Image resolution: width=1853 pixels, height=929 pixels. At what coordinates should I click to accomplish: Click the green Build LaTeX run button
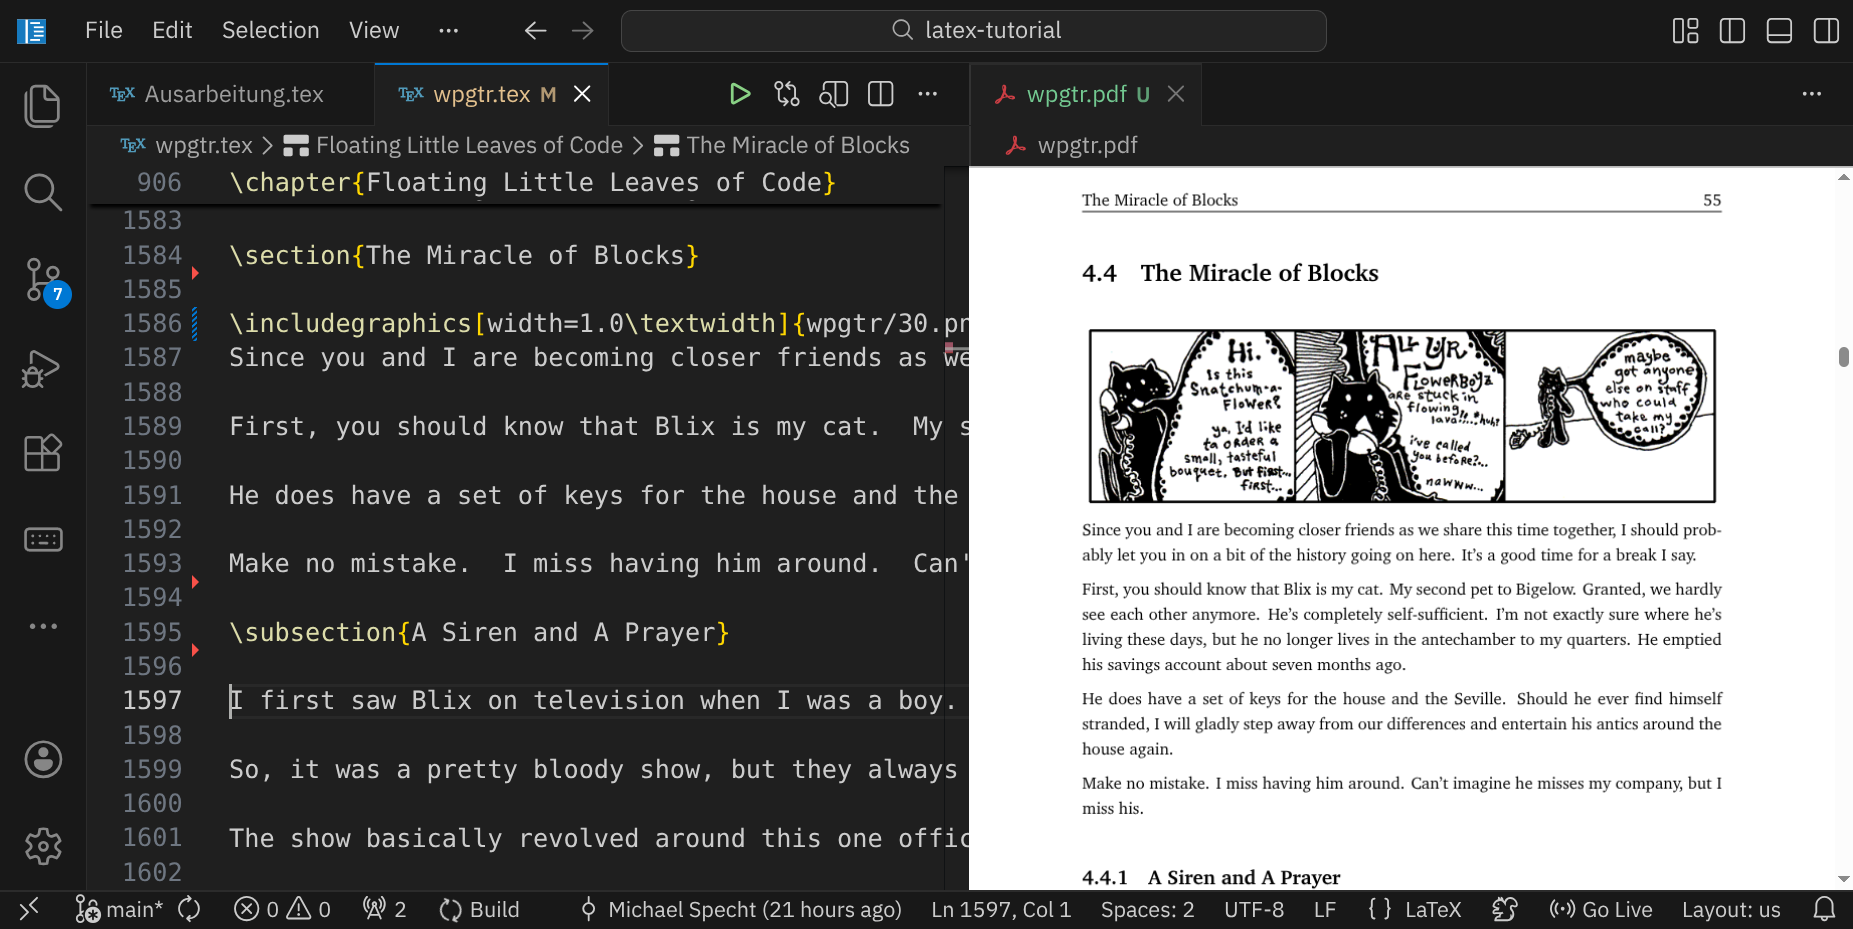740,94
